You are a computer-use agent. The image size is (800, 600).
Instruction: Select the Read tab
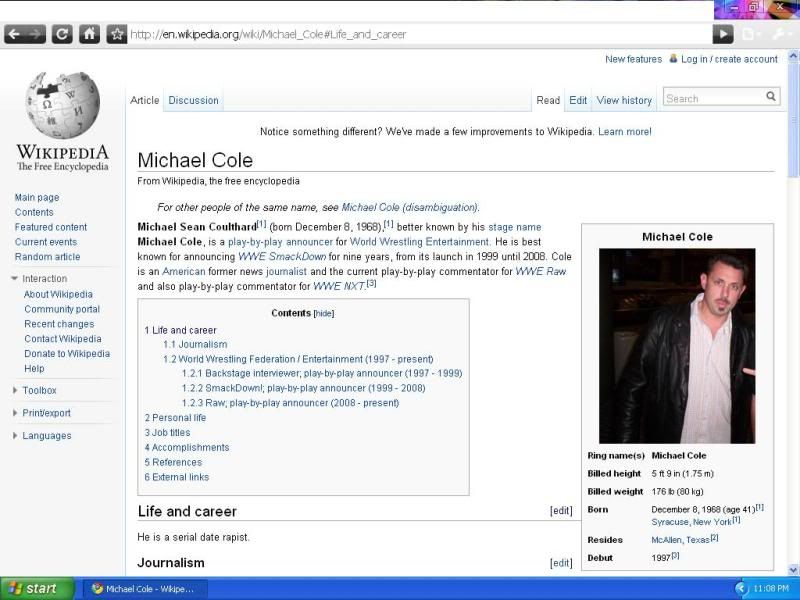(x=548, y=101)
